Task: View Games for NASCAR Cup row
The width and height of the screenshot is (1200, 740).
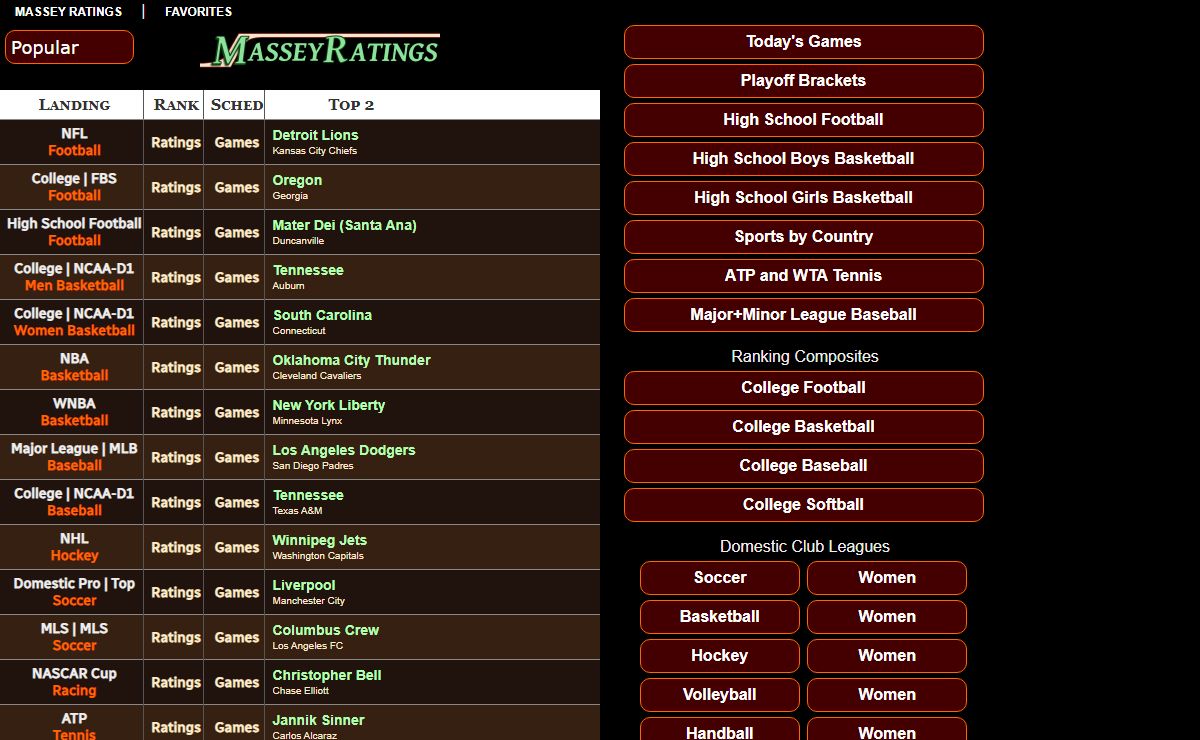Action: tap(237, 682)
